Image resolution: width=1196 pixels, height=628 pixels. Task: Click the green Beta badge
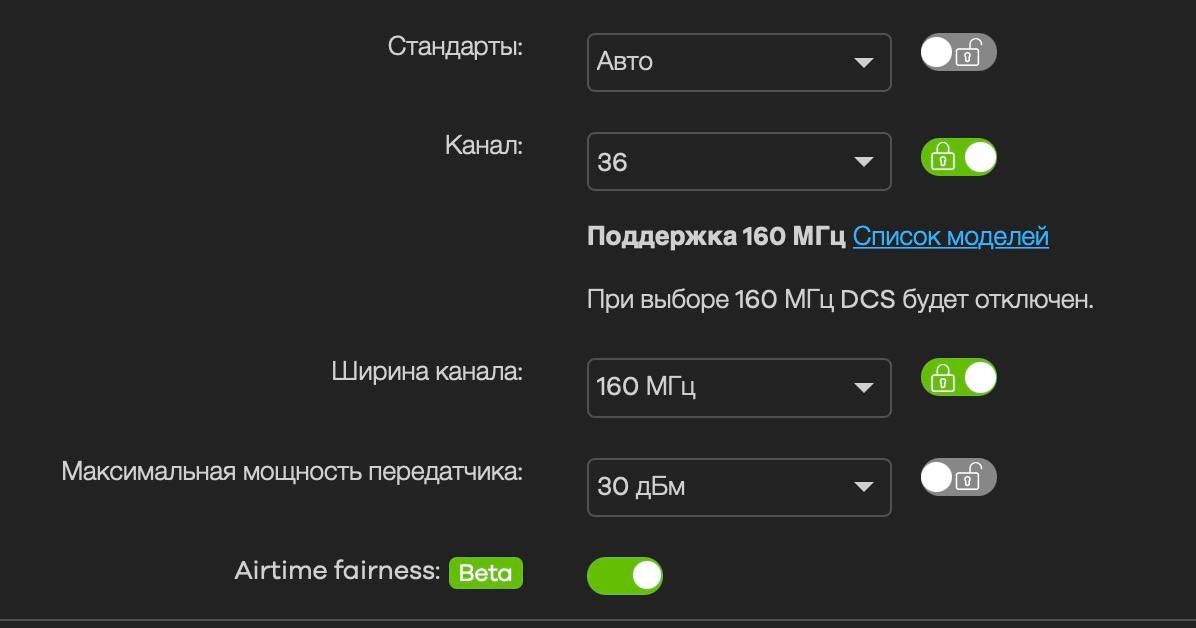click(x=485, y=573)
